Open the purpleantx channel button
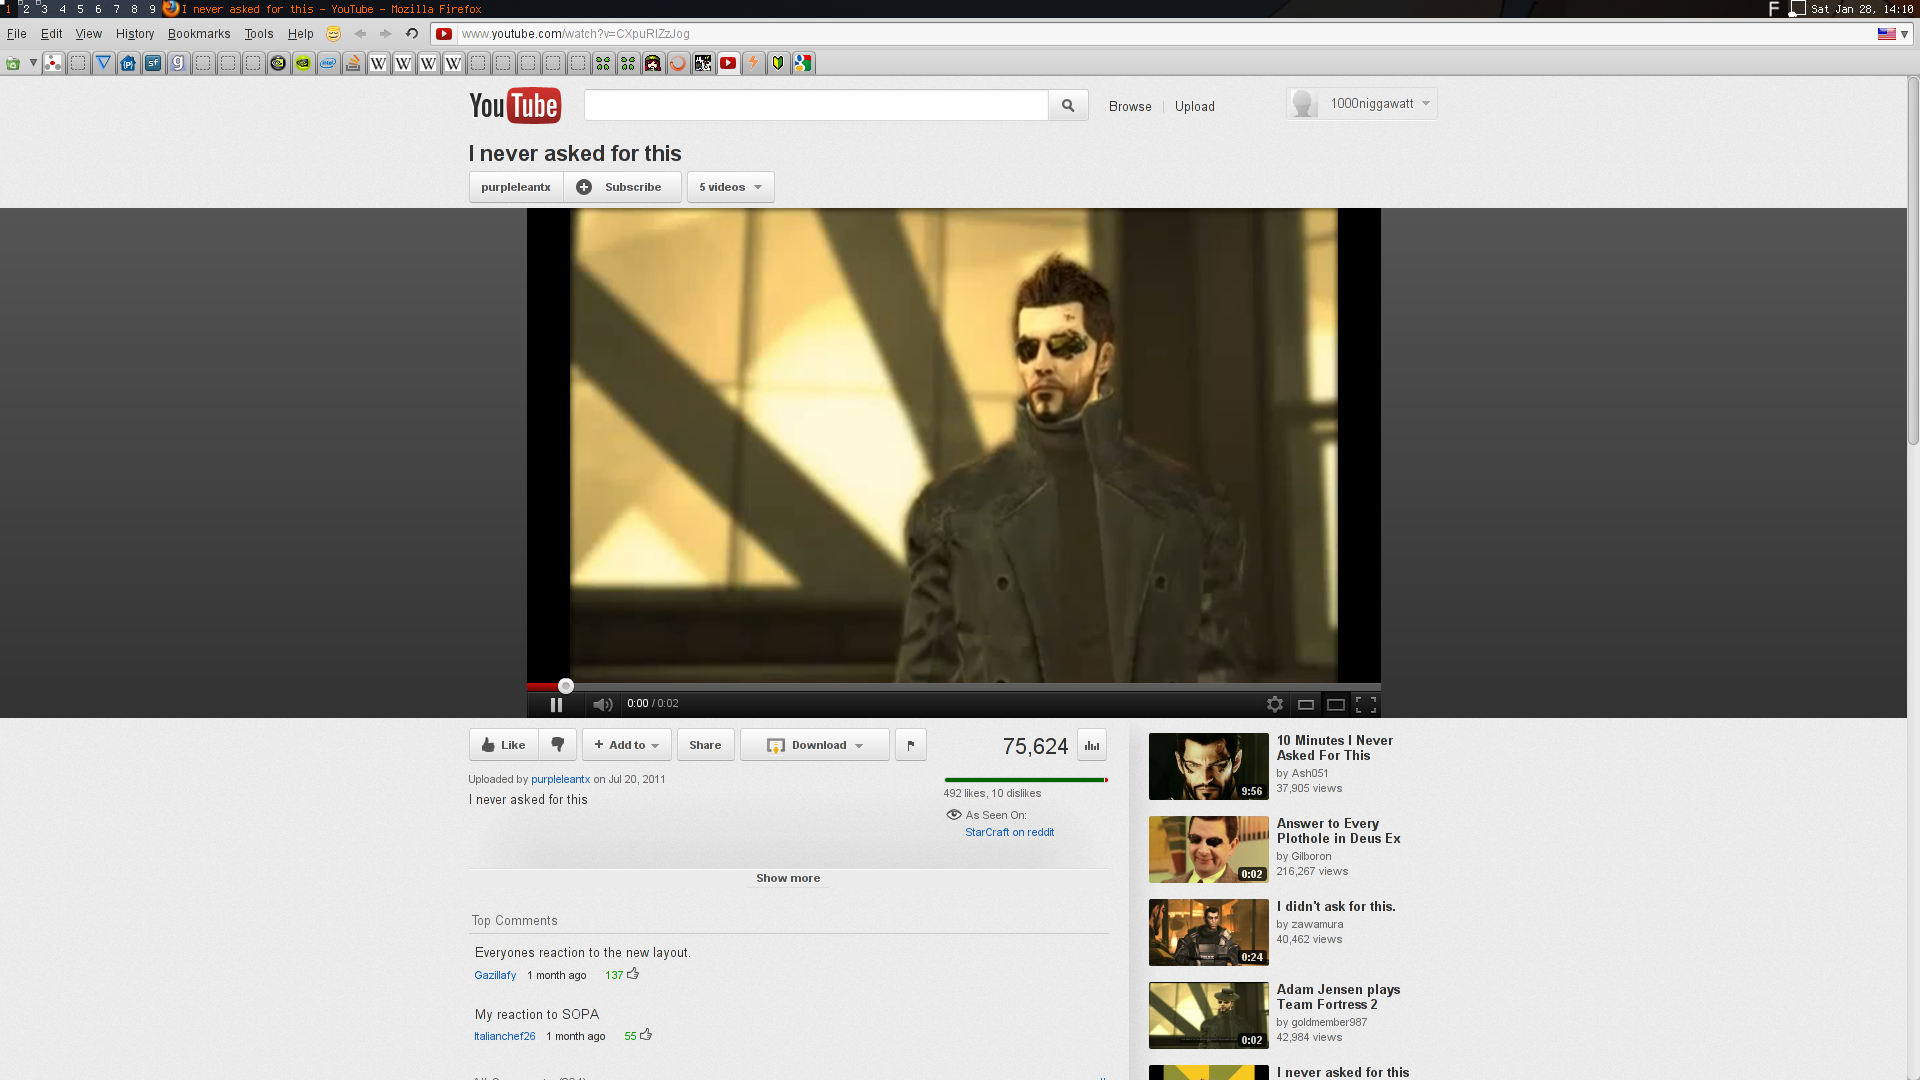The image size is (1920, 1080). tap(516, 187)
